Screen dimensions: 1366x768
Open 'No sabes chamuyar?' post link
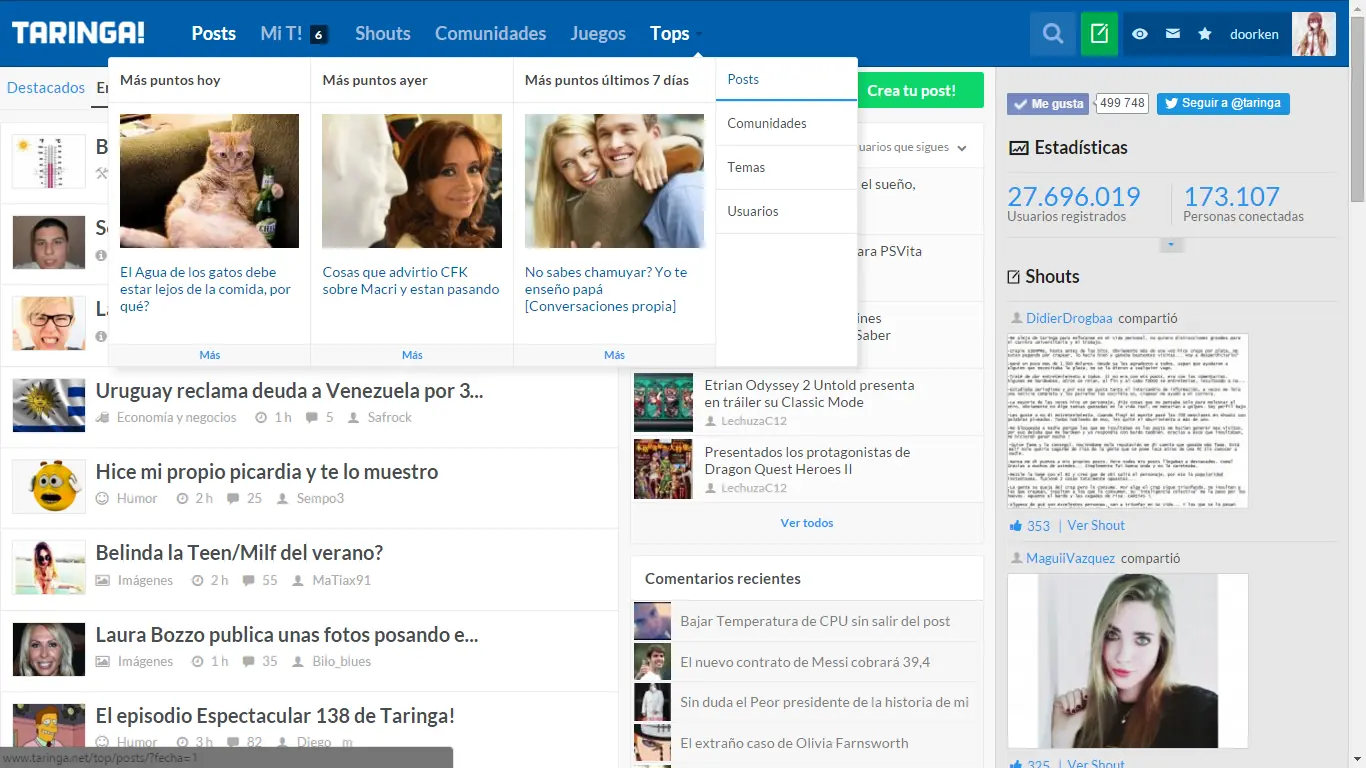(x=606, y=289)
